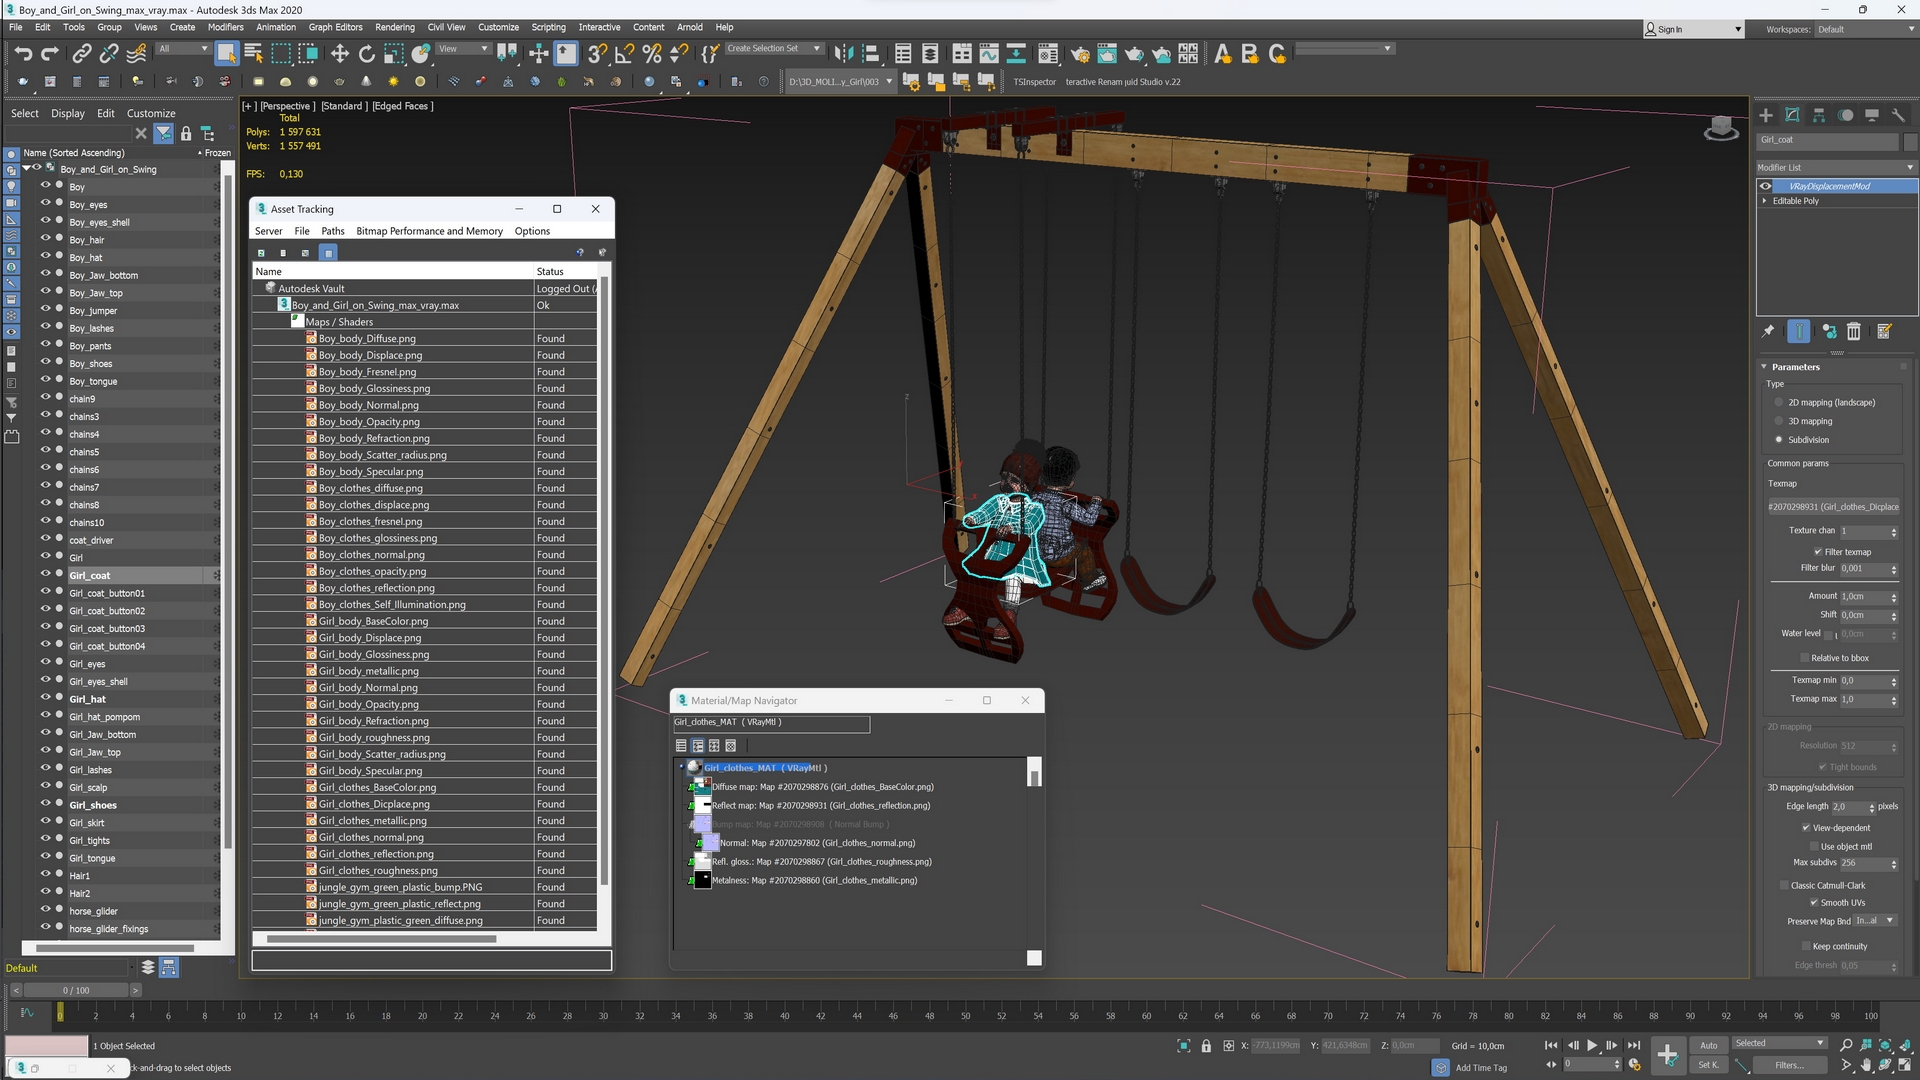Toggle the Angle Snap icon

tap(625, 53)
